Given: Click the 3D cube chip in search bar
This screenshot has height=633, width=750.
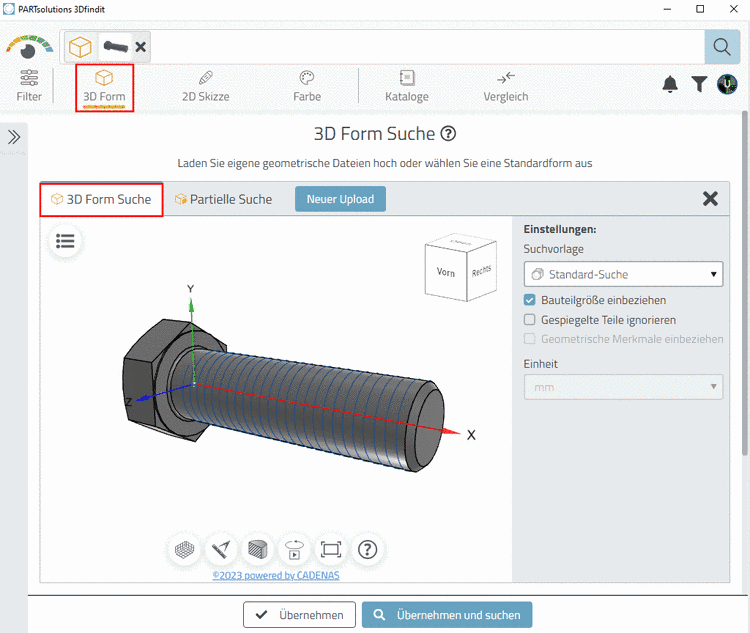Looking at the screenshot, I should click(80, 47).
